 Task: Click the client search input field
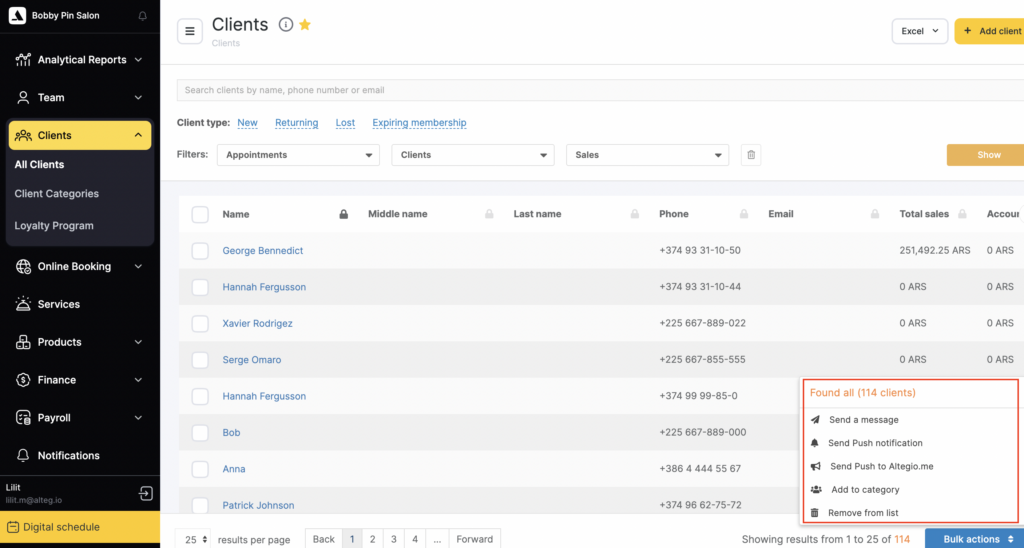click(x=600, y=90)
